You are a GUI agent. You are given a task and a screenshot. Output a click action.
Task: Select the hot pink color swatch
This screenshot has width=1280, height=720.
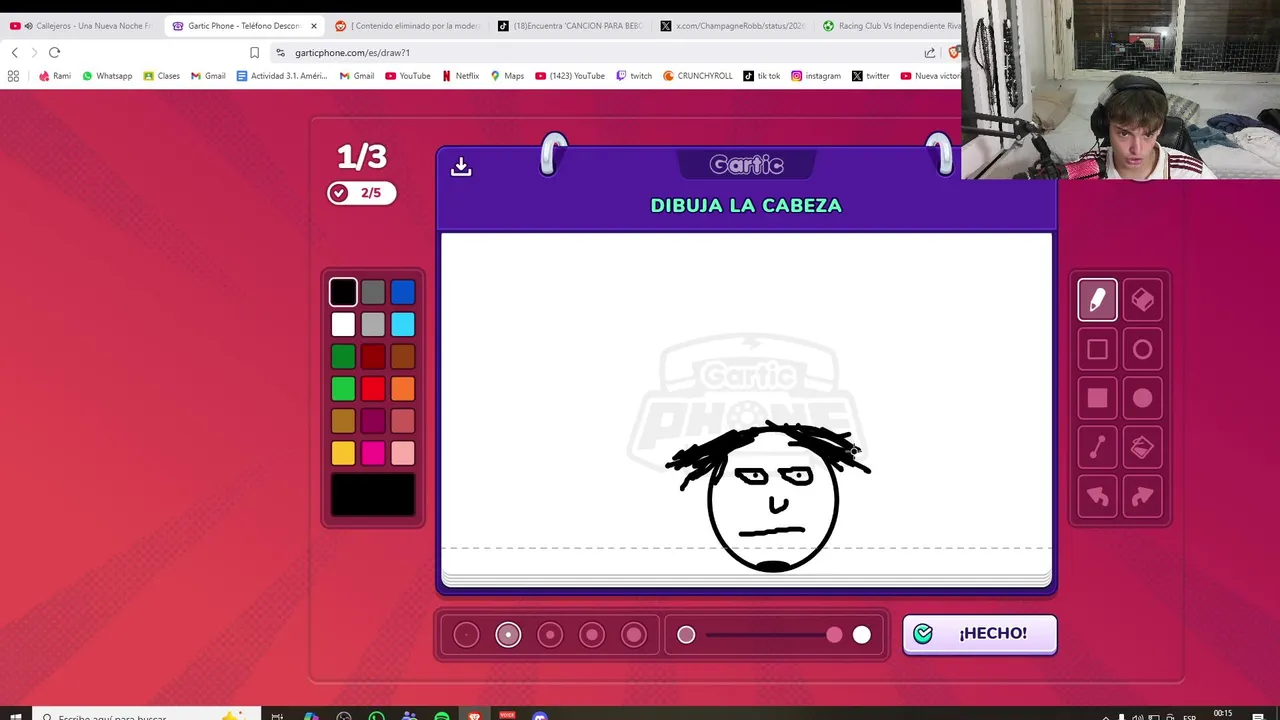[373, 454]
